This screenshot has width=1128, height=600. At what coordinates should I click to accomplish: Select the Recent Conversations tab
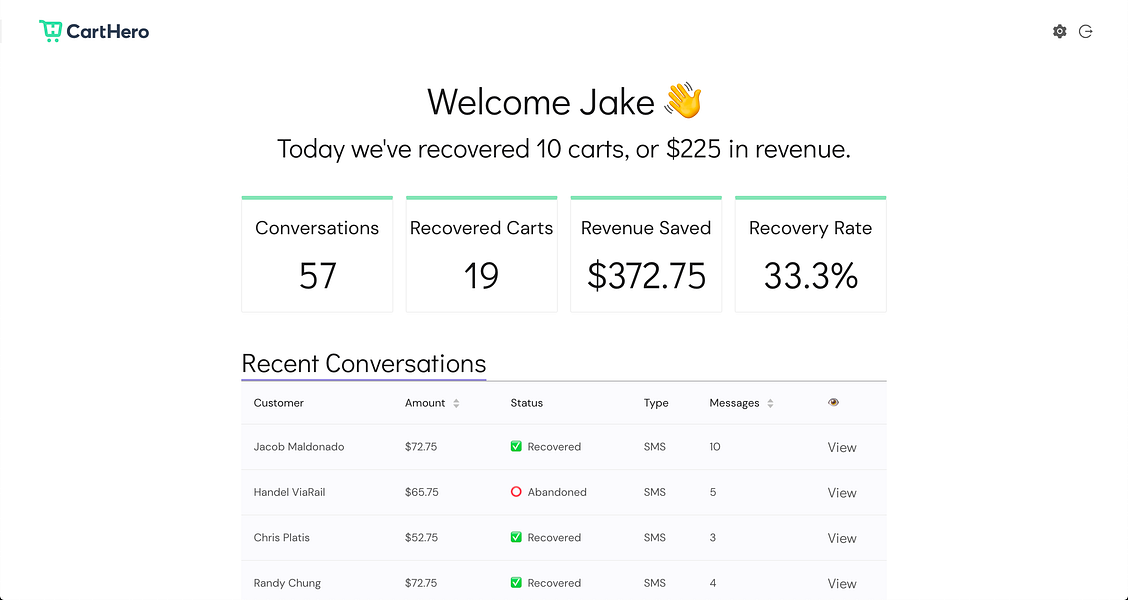(363, 363)
